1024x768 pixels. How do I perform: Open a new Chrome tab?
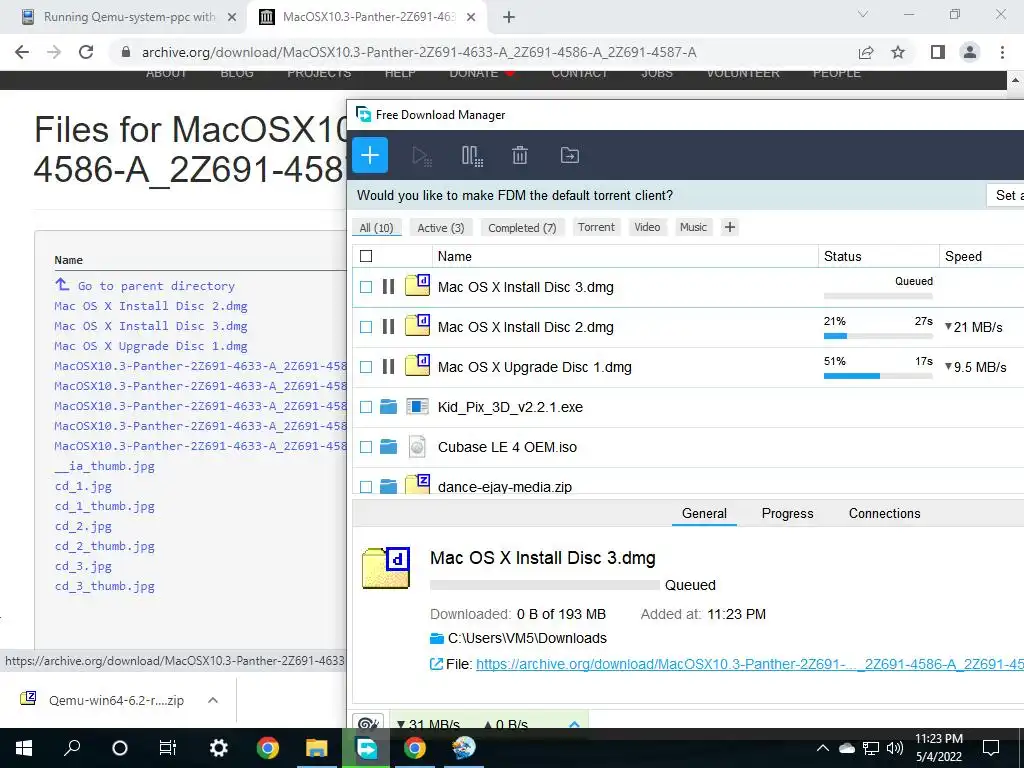coord(509,17)
